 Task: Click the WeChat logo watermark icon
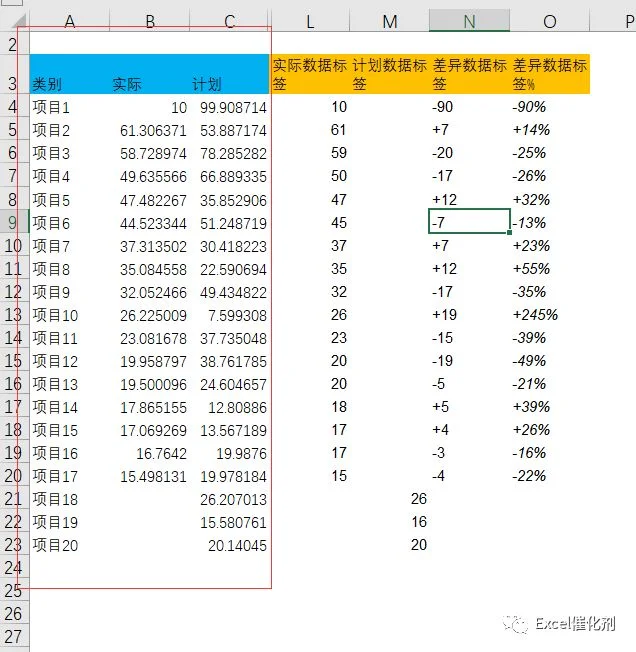[515, 624]
